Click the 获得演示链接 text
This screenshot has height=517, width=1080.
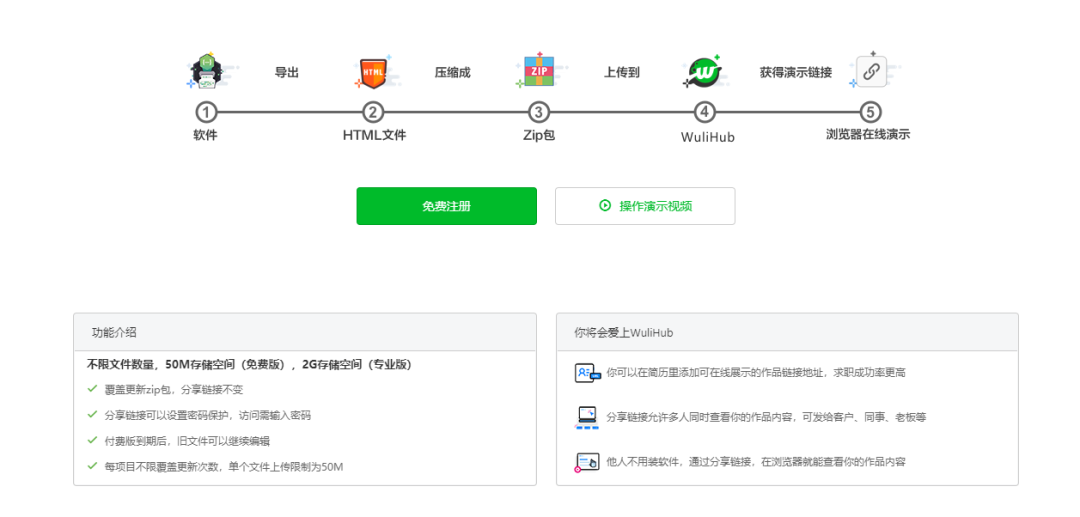click(x=796, y=72)
